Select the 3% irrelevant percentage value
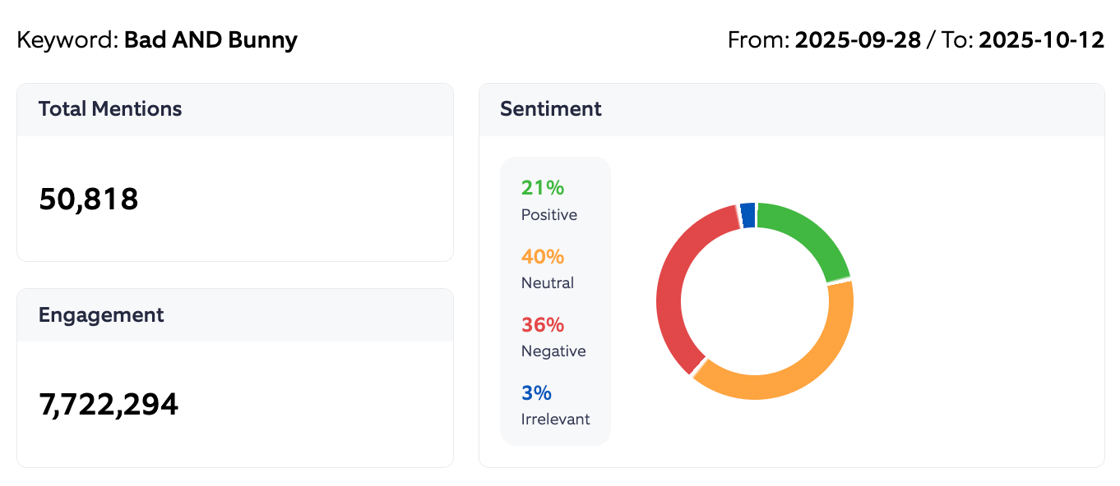Image resolution: width=1120 pixels, height=486 pixels. [x=536, y=392]
